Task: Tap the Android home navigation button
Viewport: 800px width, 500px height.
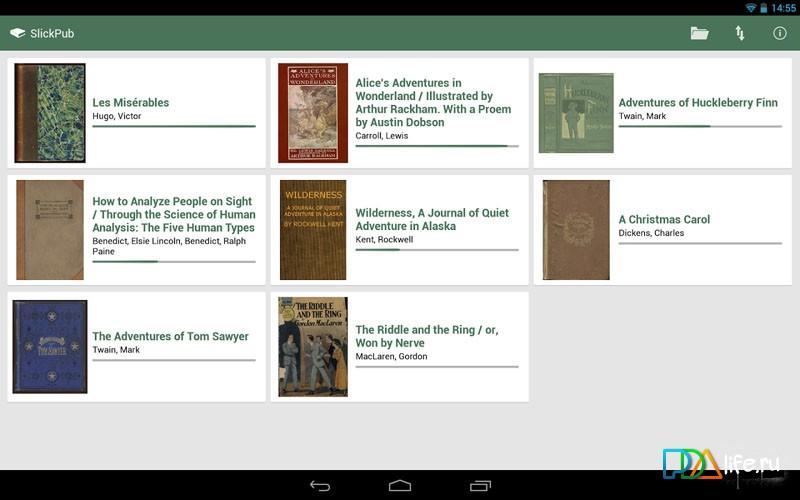Action: [399, 486]
